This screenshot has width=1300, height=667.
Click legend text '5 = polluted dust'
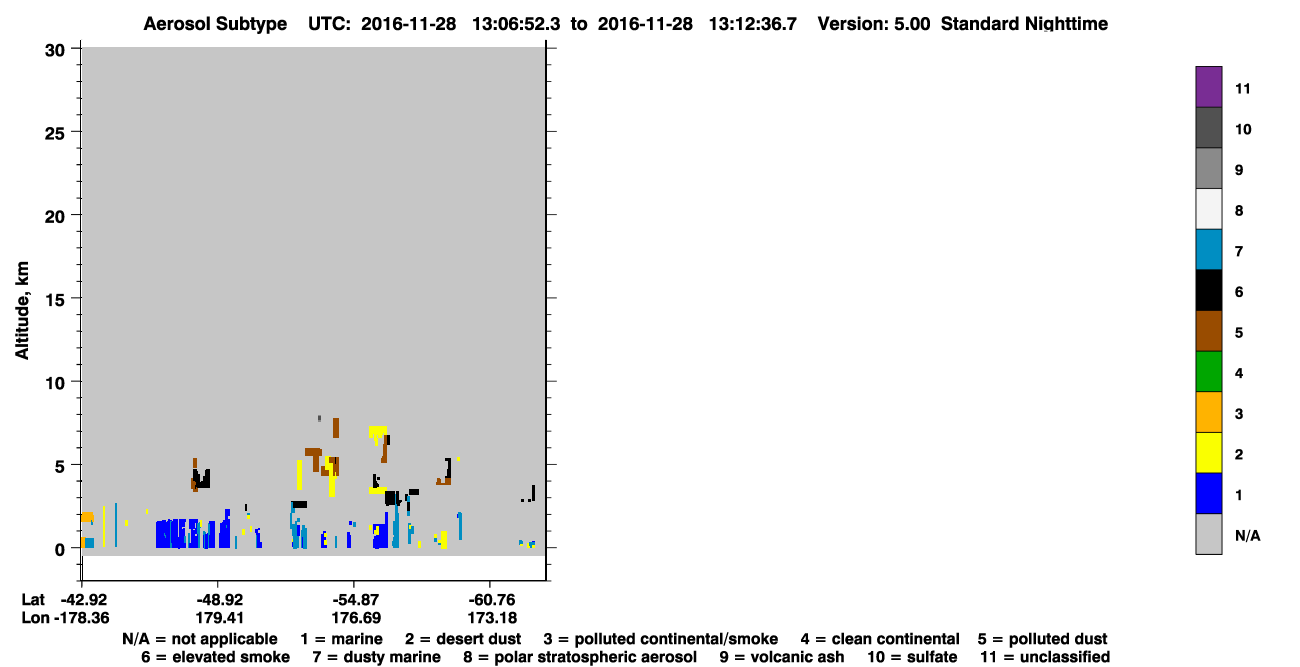pyautogui.click(x=1042, y=639)
